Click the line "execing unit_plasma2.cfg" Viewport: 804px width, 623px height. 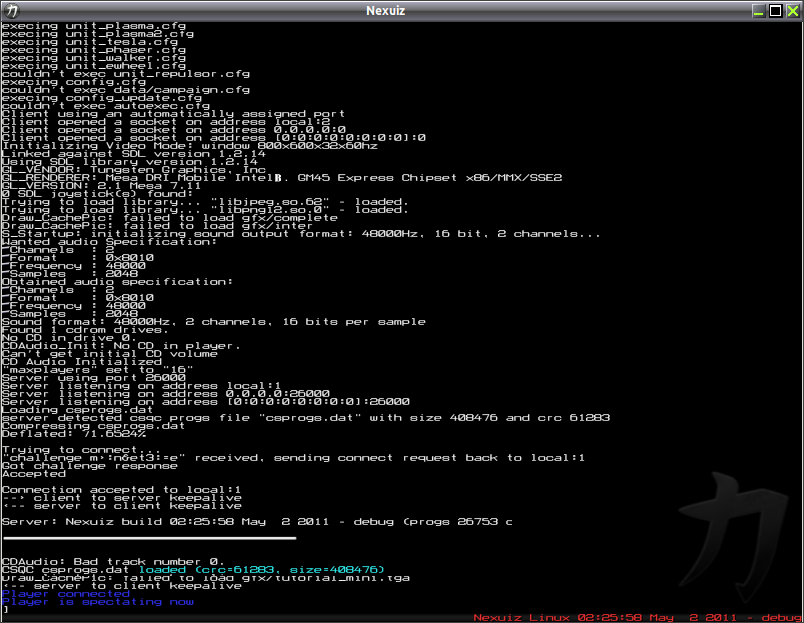tap(98, 34)
